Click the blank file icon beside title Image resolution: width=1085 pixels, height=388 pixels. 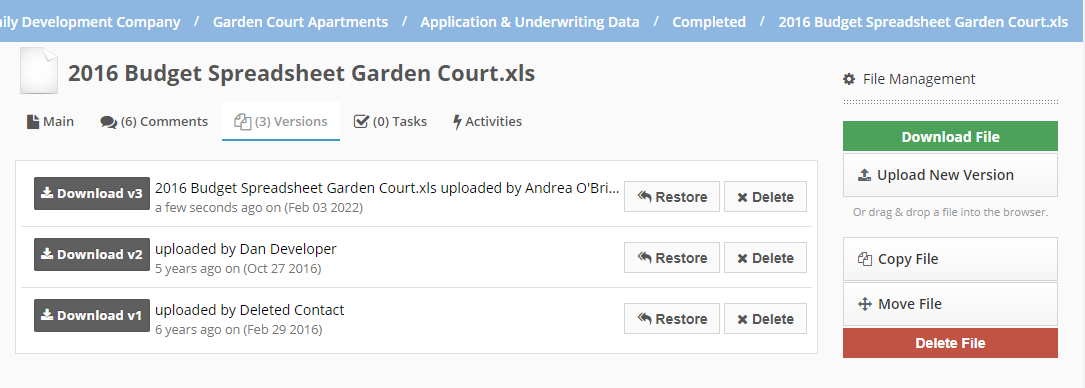(39, 71)
